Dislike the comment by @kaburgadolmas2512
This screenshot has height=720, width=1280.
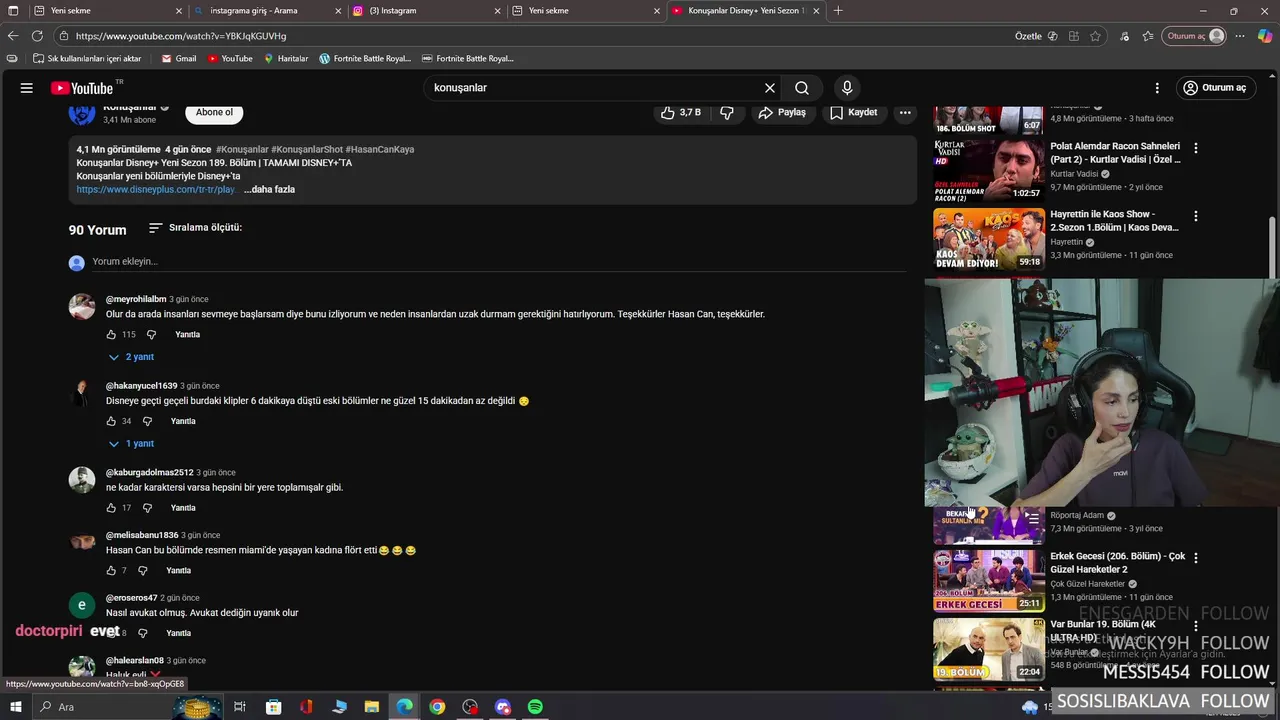pyautogui.click(x=147, y=508)
